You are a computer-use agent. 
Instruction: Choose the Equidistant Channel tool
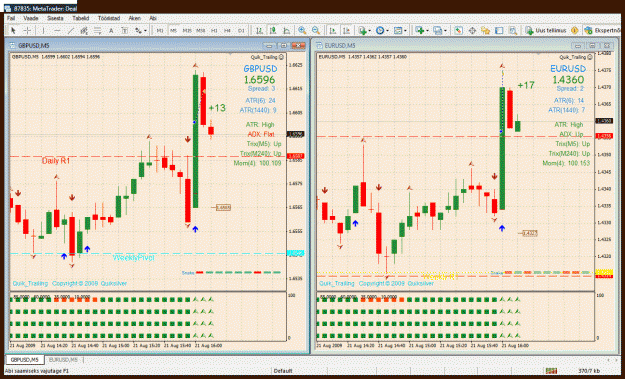coord(84,31)
